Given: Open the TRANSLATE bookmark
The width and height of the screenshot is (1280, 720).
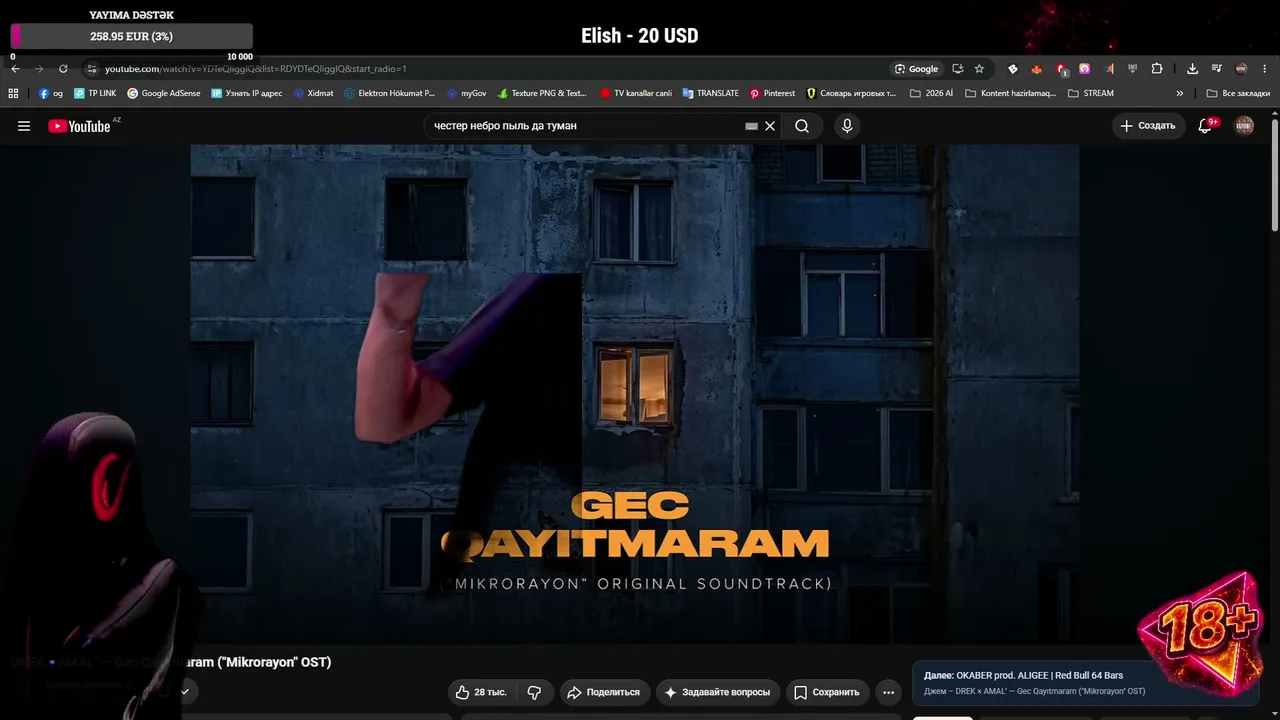Looking at the screenshot, I should coord(711,93).
